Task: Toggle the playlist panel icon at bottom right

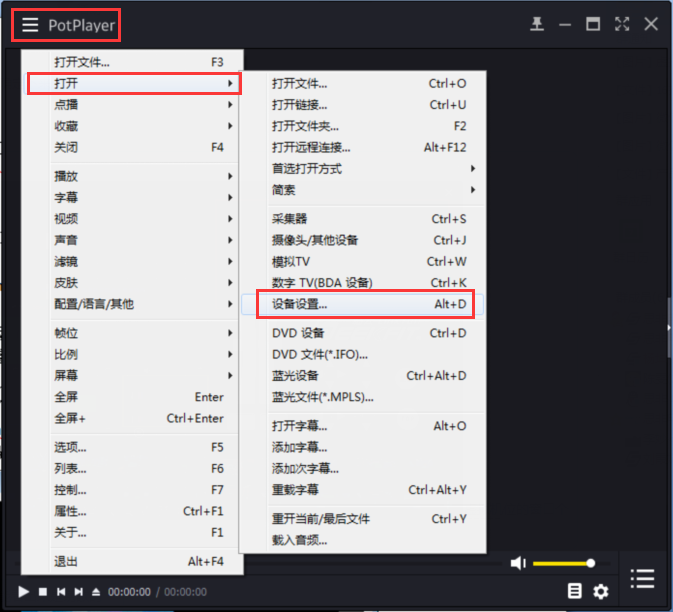Action: pyautogui.click(x=642, y=579)
